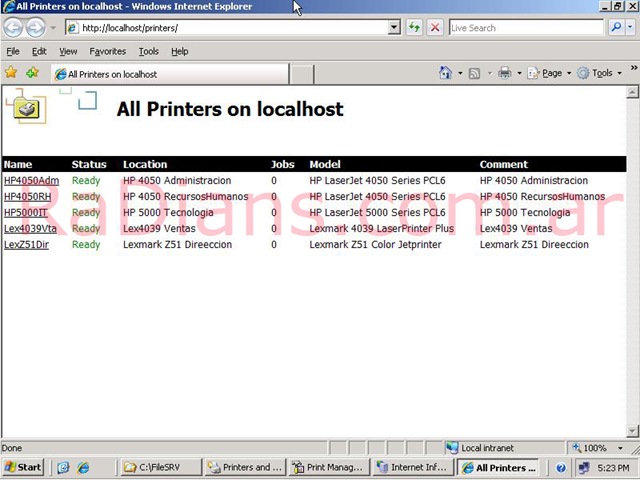
Task: Click the Add to Favorites icon
Action: pyautogui.click(x=32, y=73)
